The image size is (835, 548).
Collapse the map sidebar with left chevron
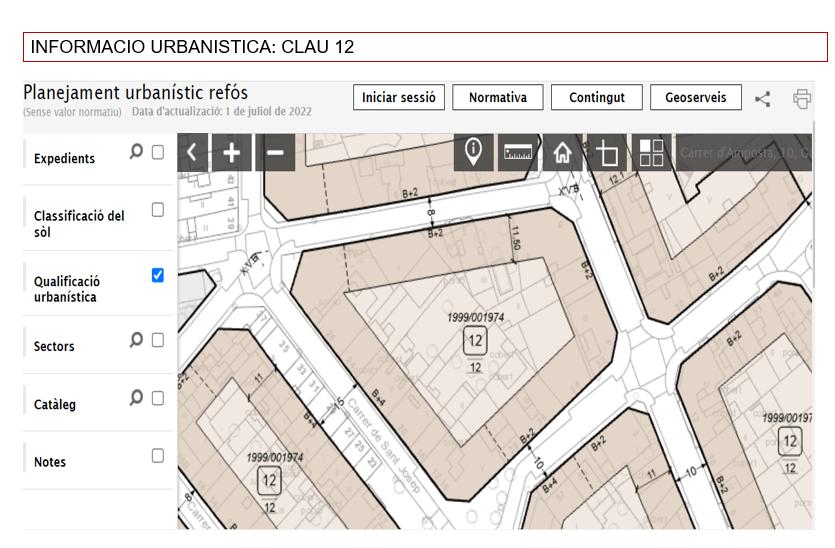[x=191, y=153]
